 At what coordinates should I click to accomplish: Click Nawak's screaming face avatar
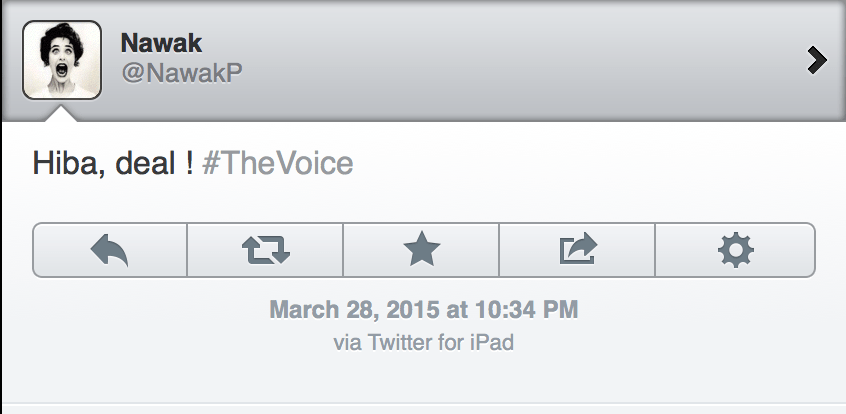[x=61, y=60]
